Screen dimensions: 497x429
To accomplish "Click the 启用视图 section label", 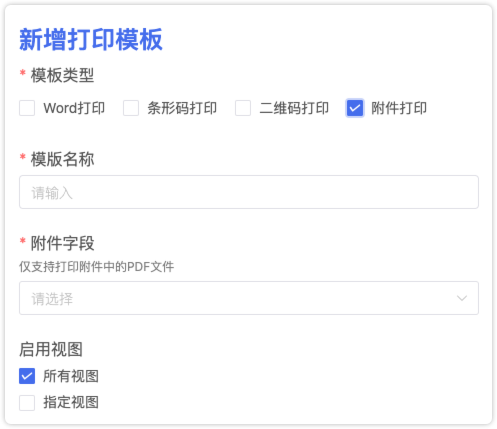I will point(51,349).
